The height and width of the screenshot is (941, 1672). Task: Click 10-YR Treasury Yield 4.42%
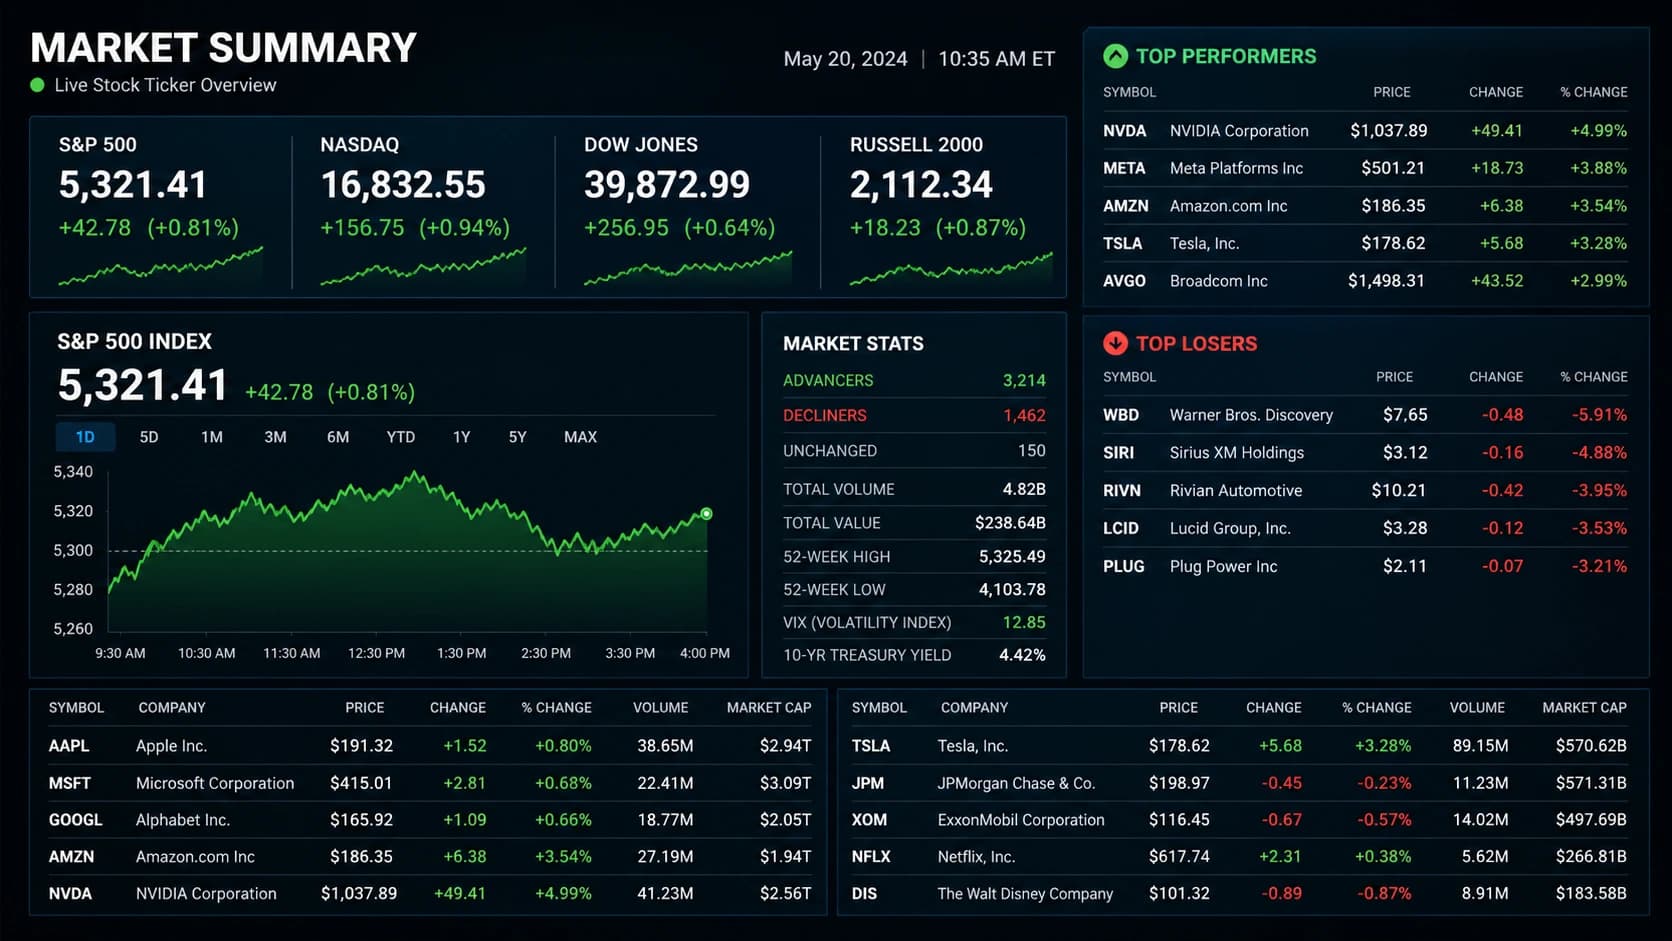(1022, 655)
